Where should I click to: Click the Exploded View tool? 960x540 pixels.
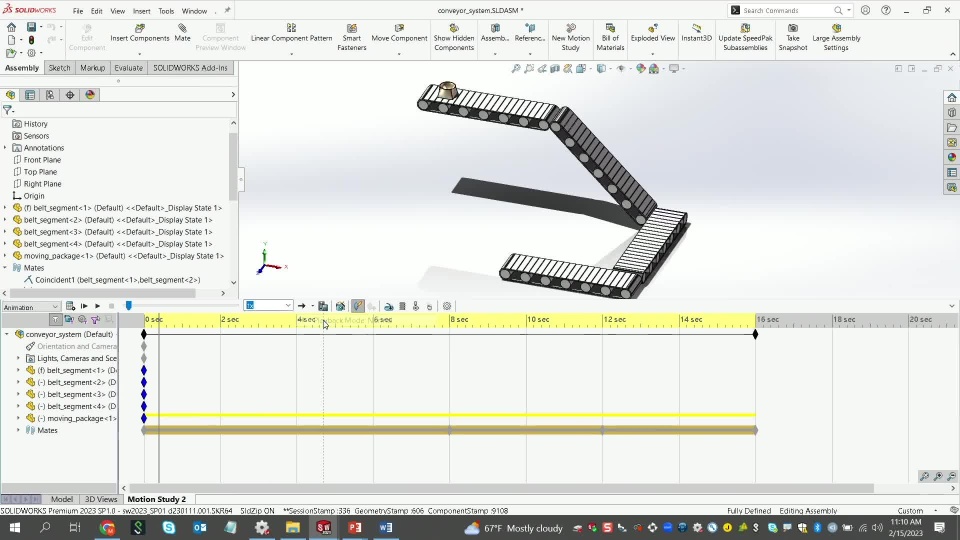pos(653,33)
